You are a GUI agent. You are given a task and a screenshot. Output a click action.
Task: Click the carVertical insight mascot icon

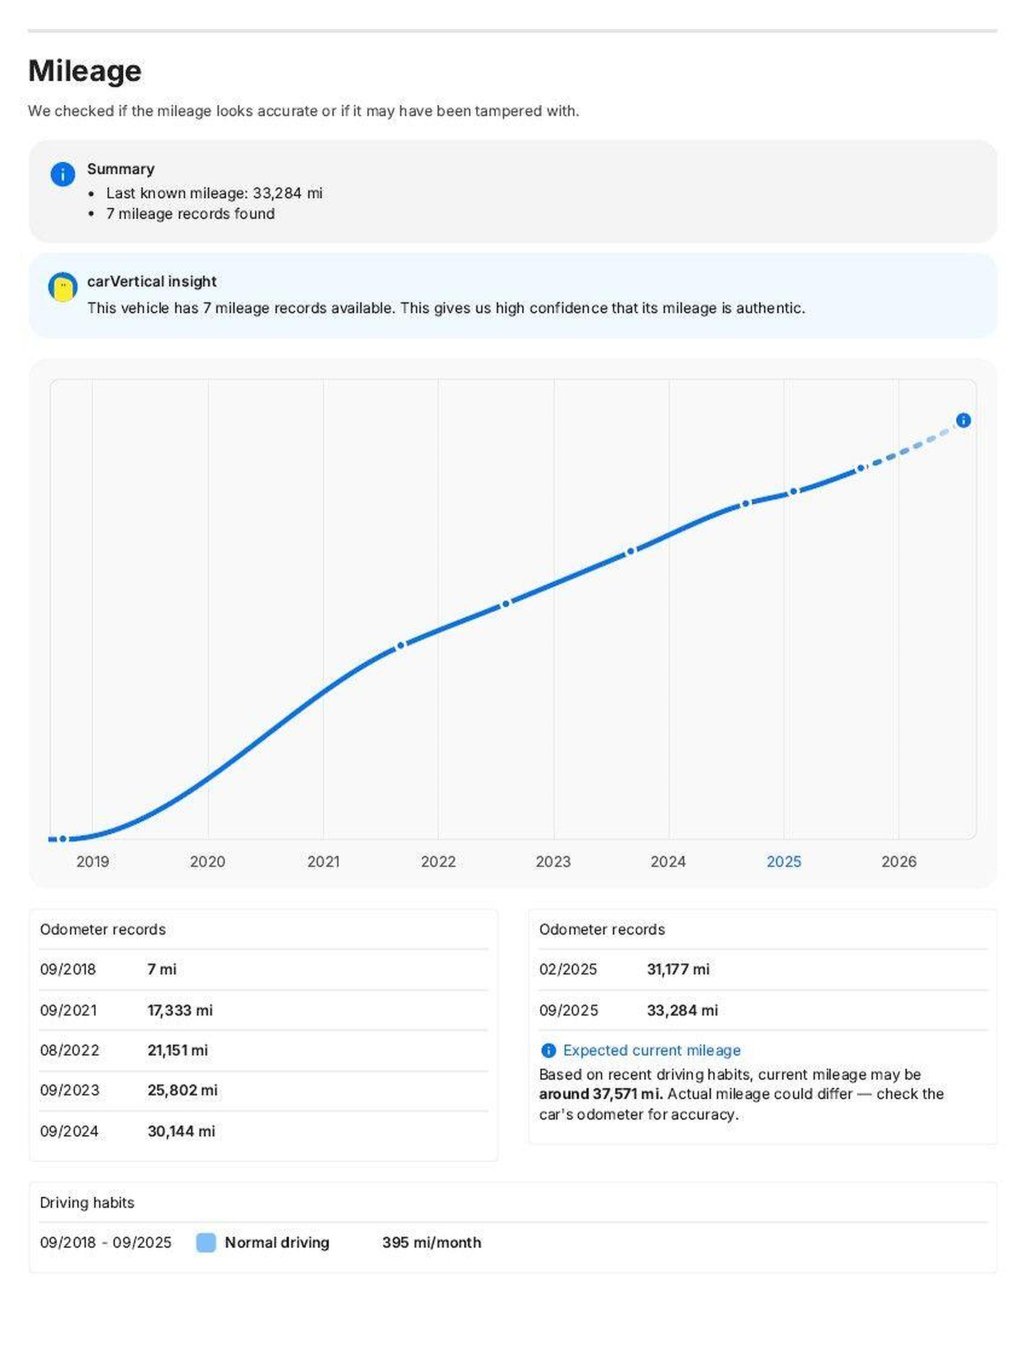tap(63, 287)
